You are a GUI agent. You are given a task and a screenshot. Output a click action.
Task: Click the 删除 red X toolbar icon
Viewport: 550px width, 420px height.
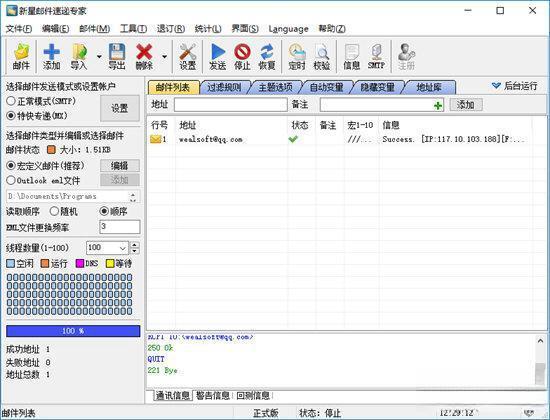click(x=144, y=56)
